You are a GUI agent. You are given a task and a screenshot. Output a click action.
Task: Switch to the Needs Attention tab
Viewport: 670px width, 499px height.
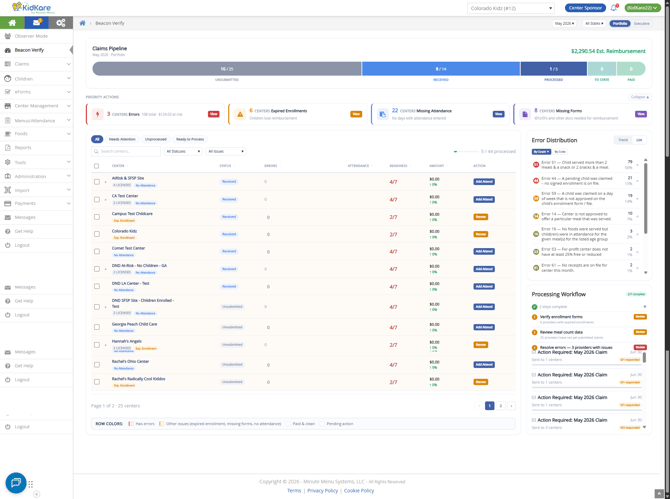[x=122, y=139]
